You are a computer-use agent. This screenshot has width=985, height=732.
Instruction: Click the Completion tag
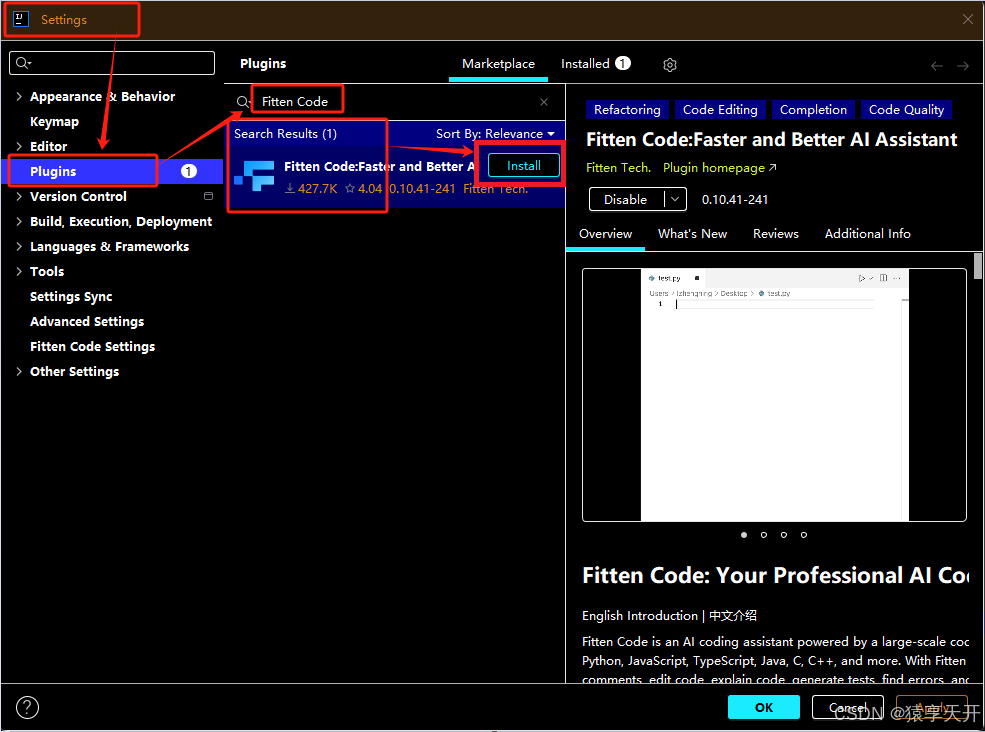[813, 110]
